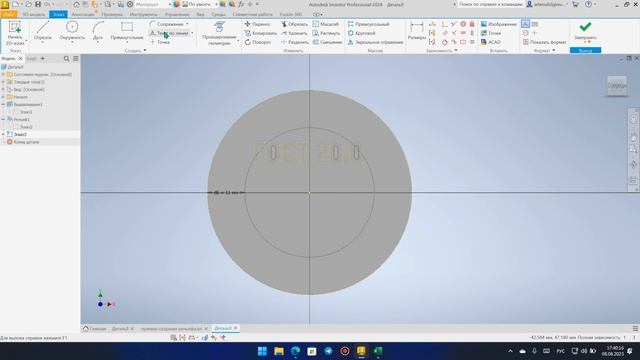
Task: Search the model browser
Action: [x=67, y=59]
